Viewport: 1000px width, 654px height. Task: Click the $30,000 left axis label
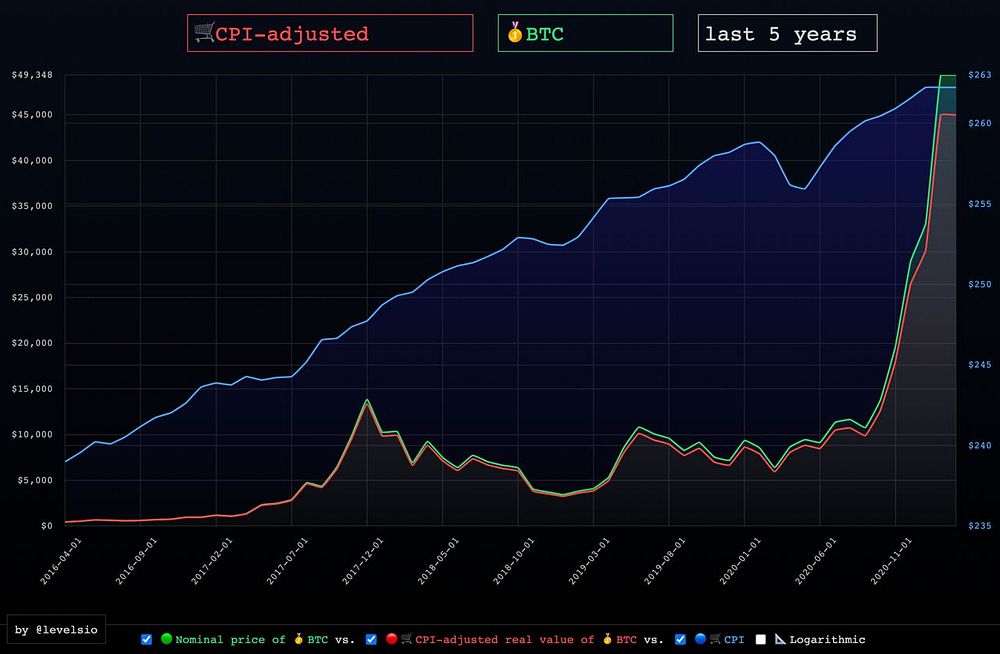[32, 252]
